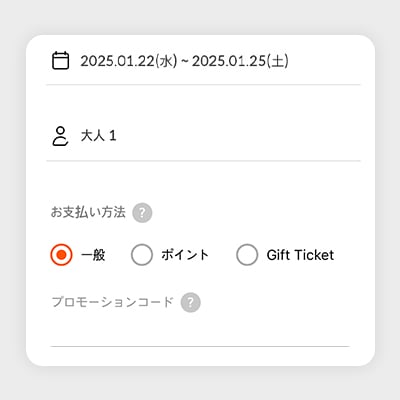Click the 一般 label text
Image resolution: width=400 pixels, height=400 pixels.
pyautogui.click(x=93, y=255)
